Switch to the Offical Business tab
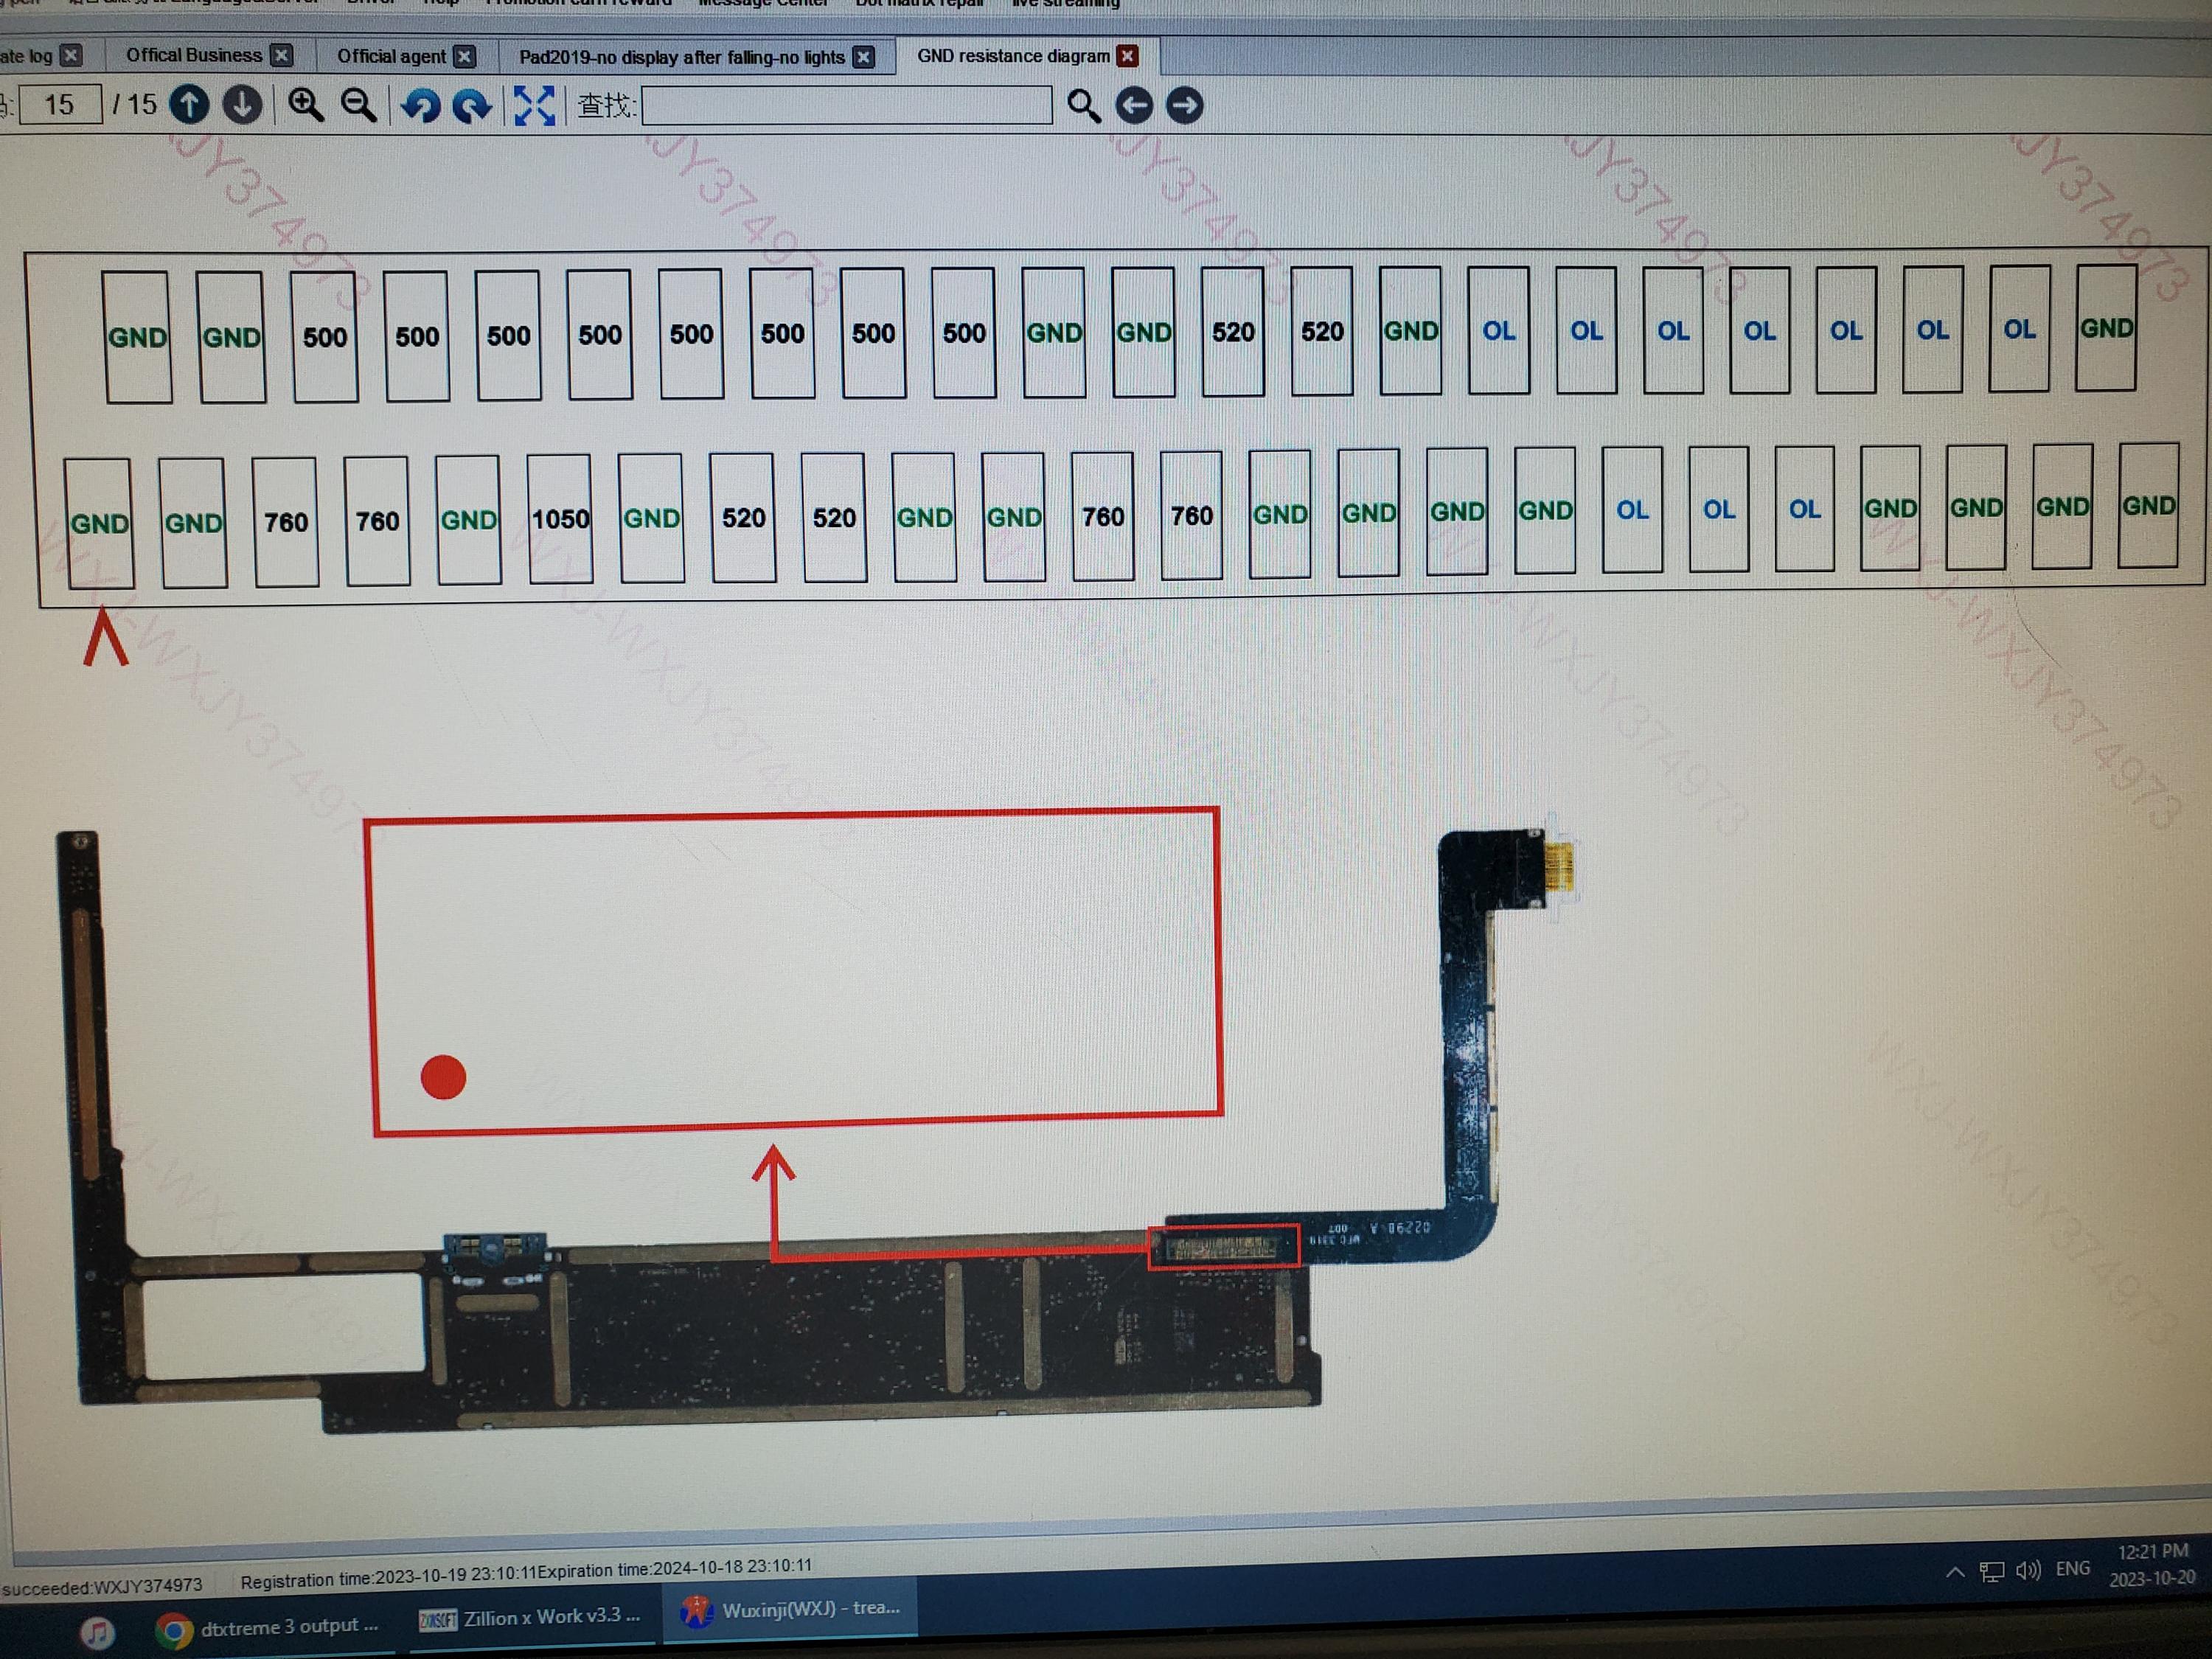Viewport: 2212px width, 1659px height. coord(194,55)
